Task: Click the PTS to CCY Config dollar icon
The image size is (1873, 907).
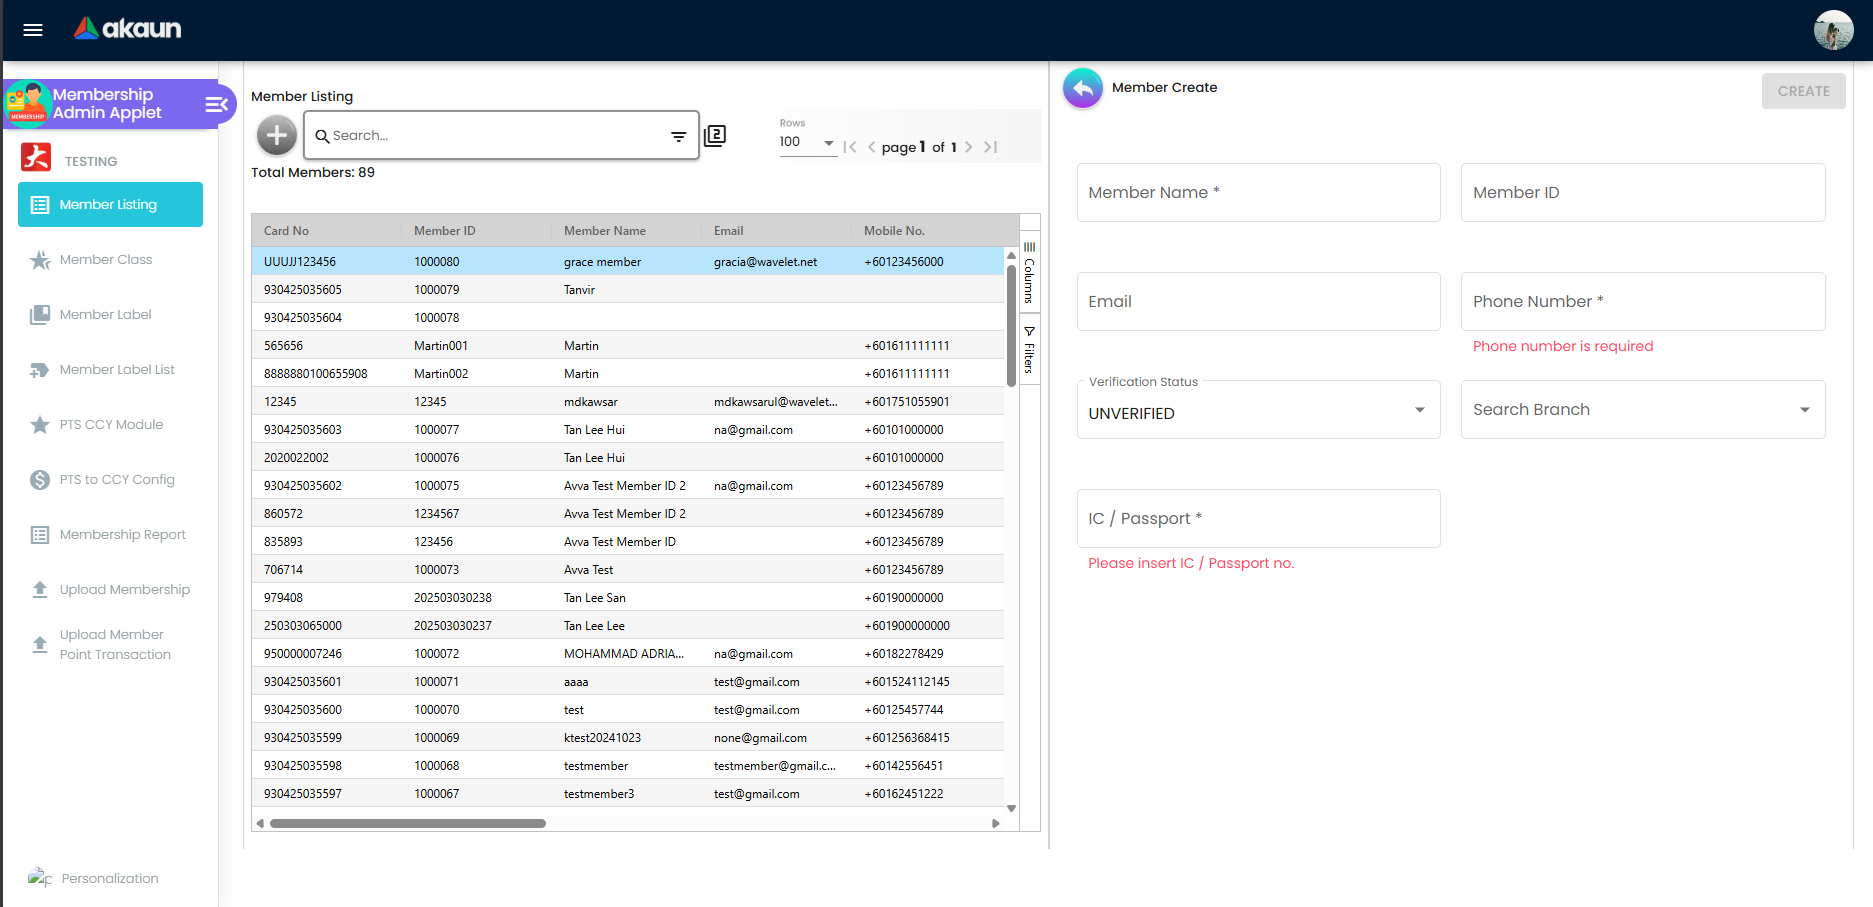Action: (x=40, y=480)
